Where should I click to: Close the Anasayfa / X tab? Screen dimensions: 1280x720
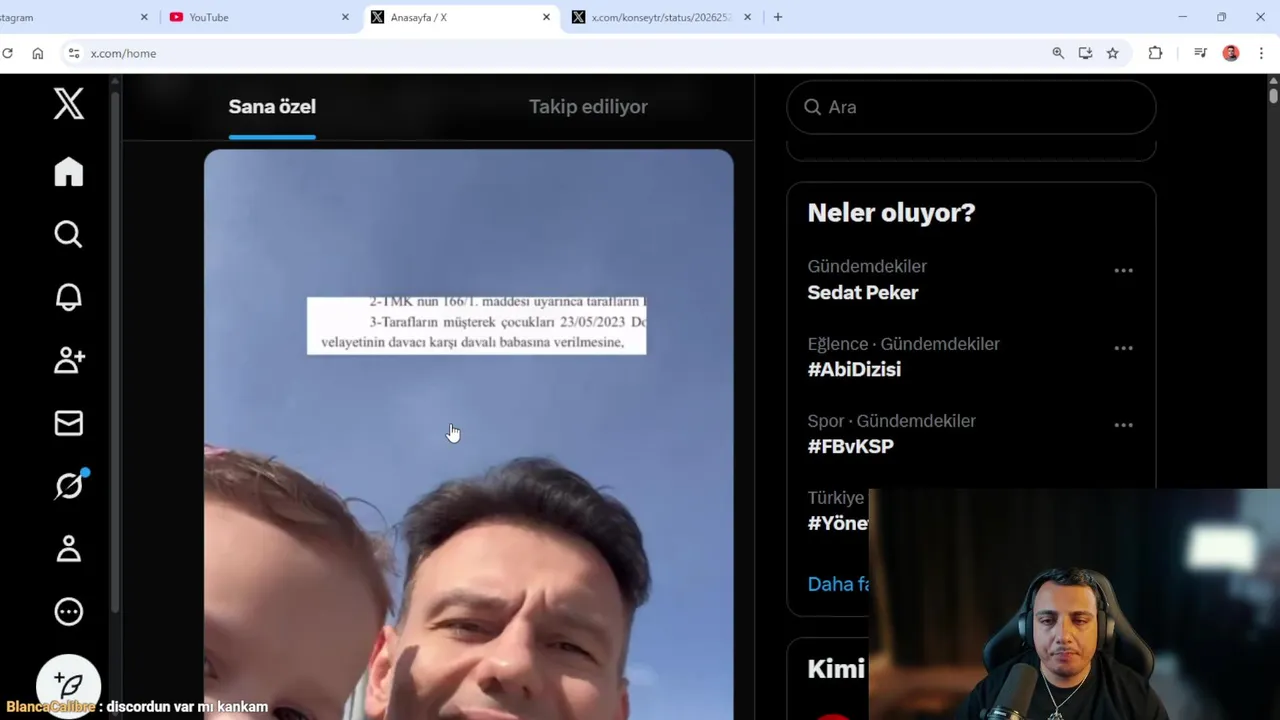coord(546,17)
